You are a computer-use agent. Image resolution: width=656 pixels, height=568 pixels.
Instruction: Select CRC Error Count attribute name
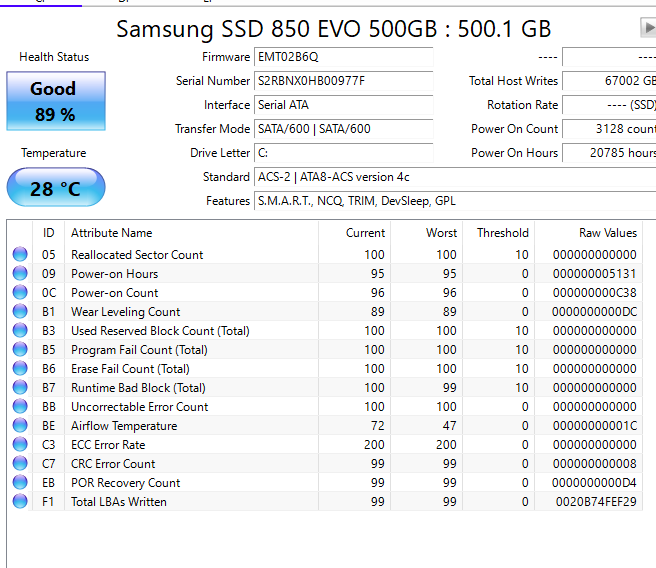113,464
